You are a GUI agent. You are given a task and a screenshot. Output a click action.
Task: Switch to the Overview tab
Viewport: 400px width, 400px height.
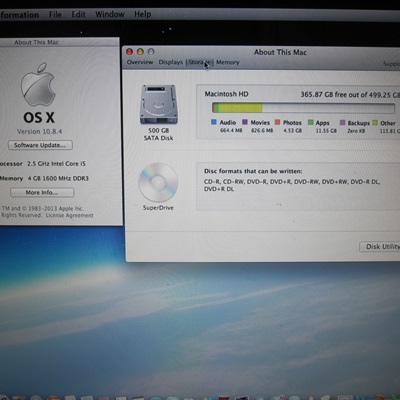tap(140, 62)
